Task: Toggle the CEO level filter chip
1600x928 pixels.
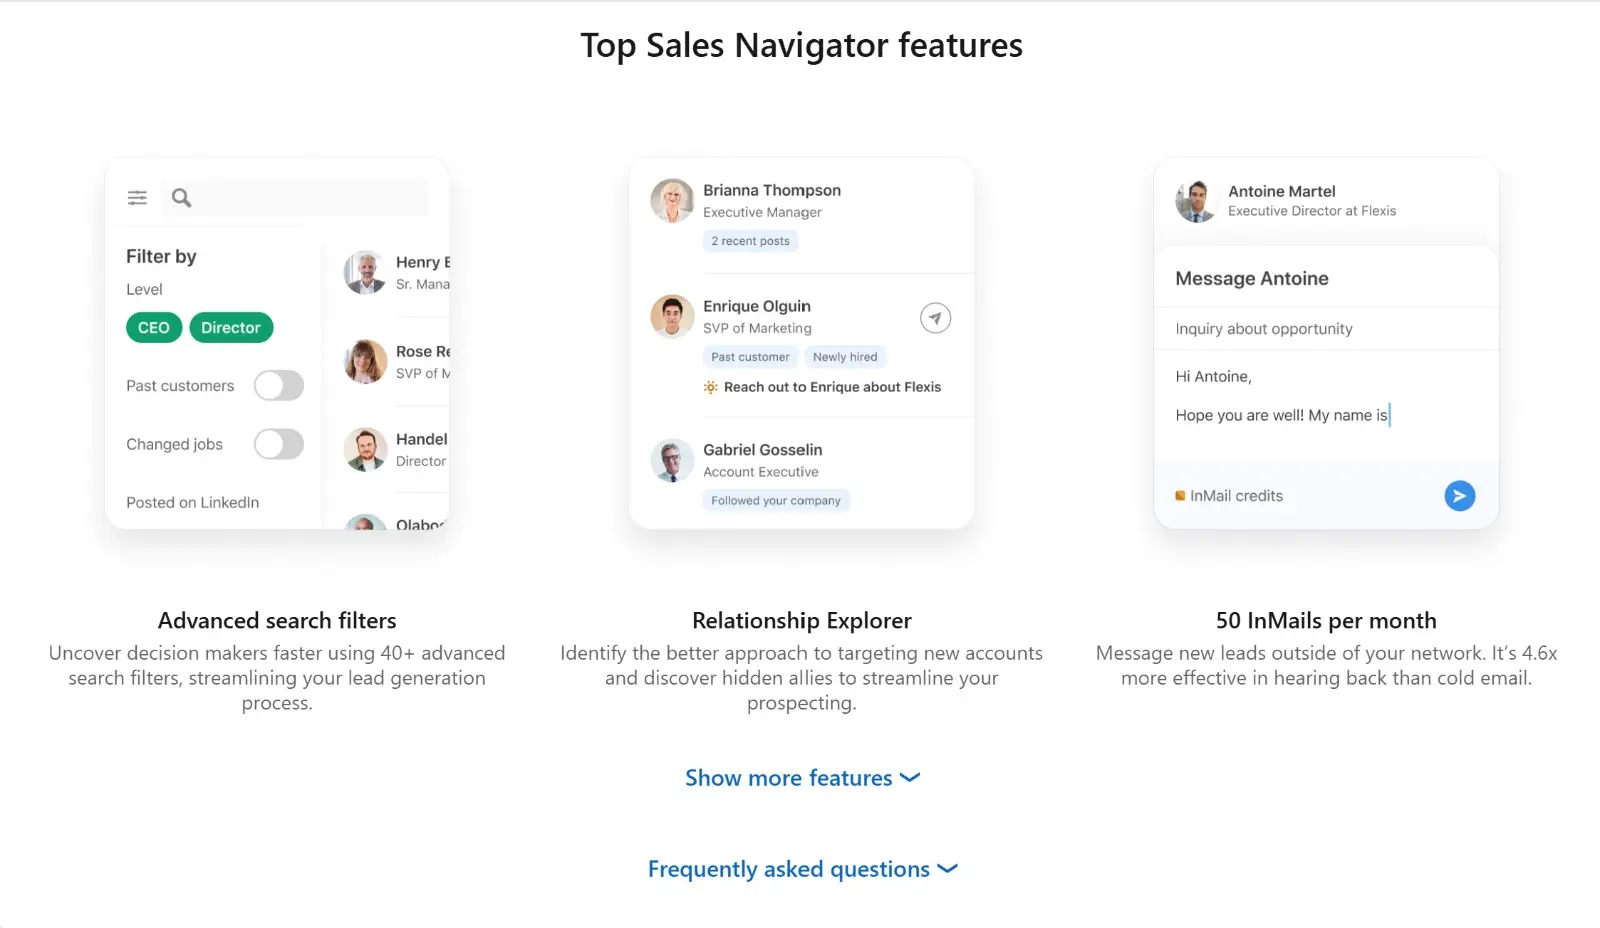Action: point(154,328)
